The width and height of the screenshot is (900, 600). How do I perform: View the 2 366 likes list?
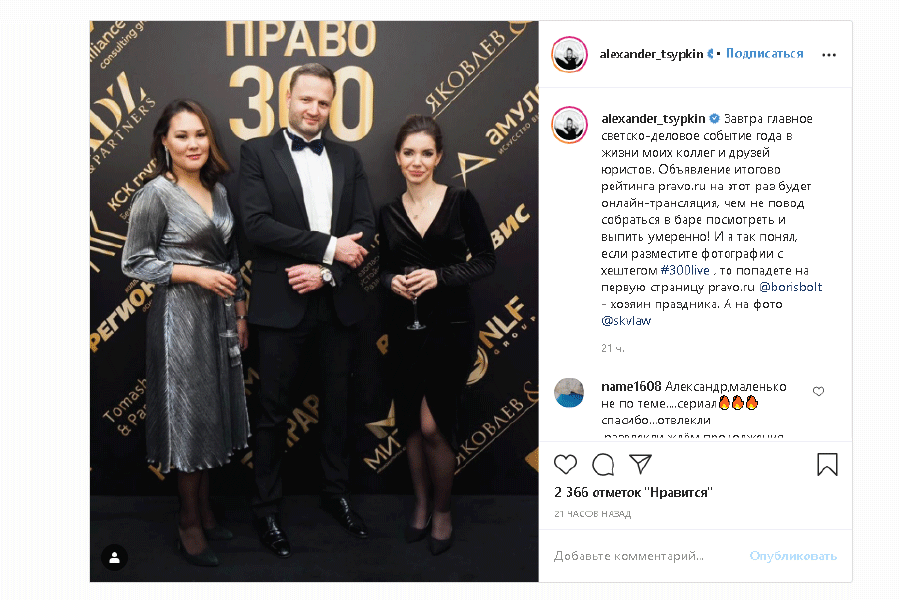point(633,492)
